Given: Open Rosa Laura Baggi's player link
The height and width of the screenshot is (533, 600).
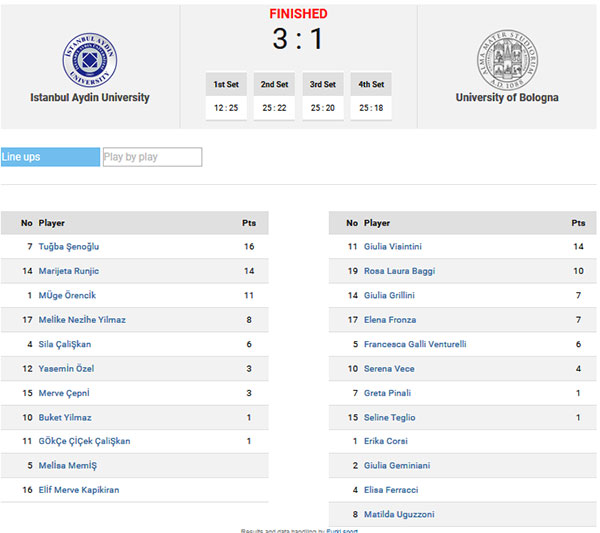Looking at the screenshot, I should 399,271.
